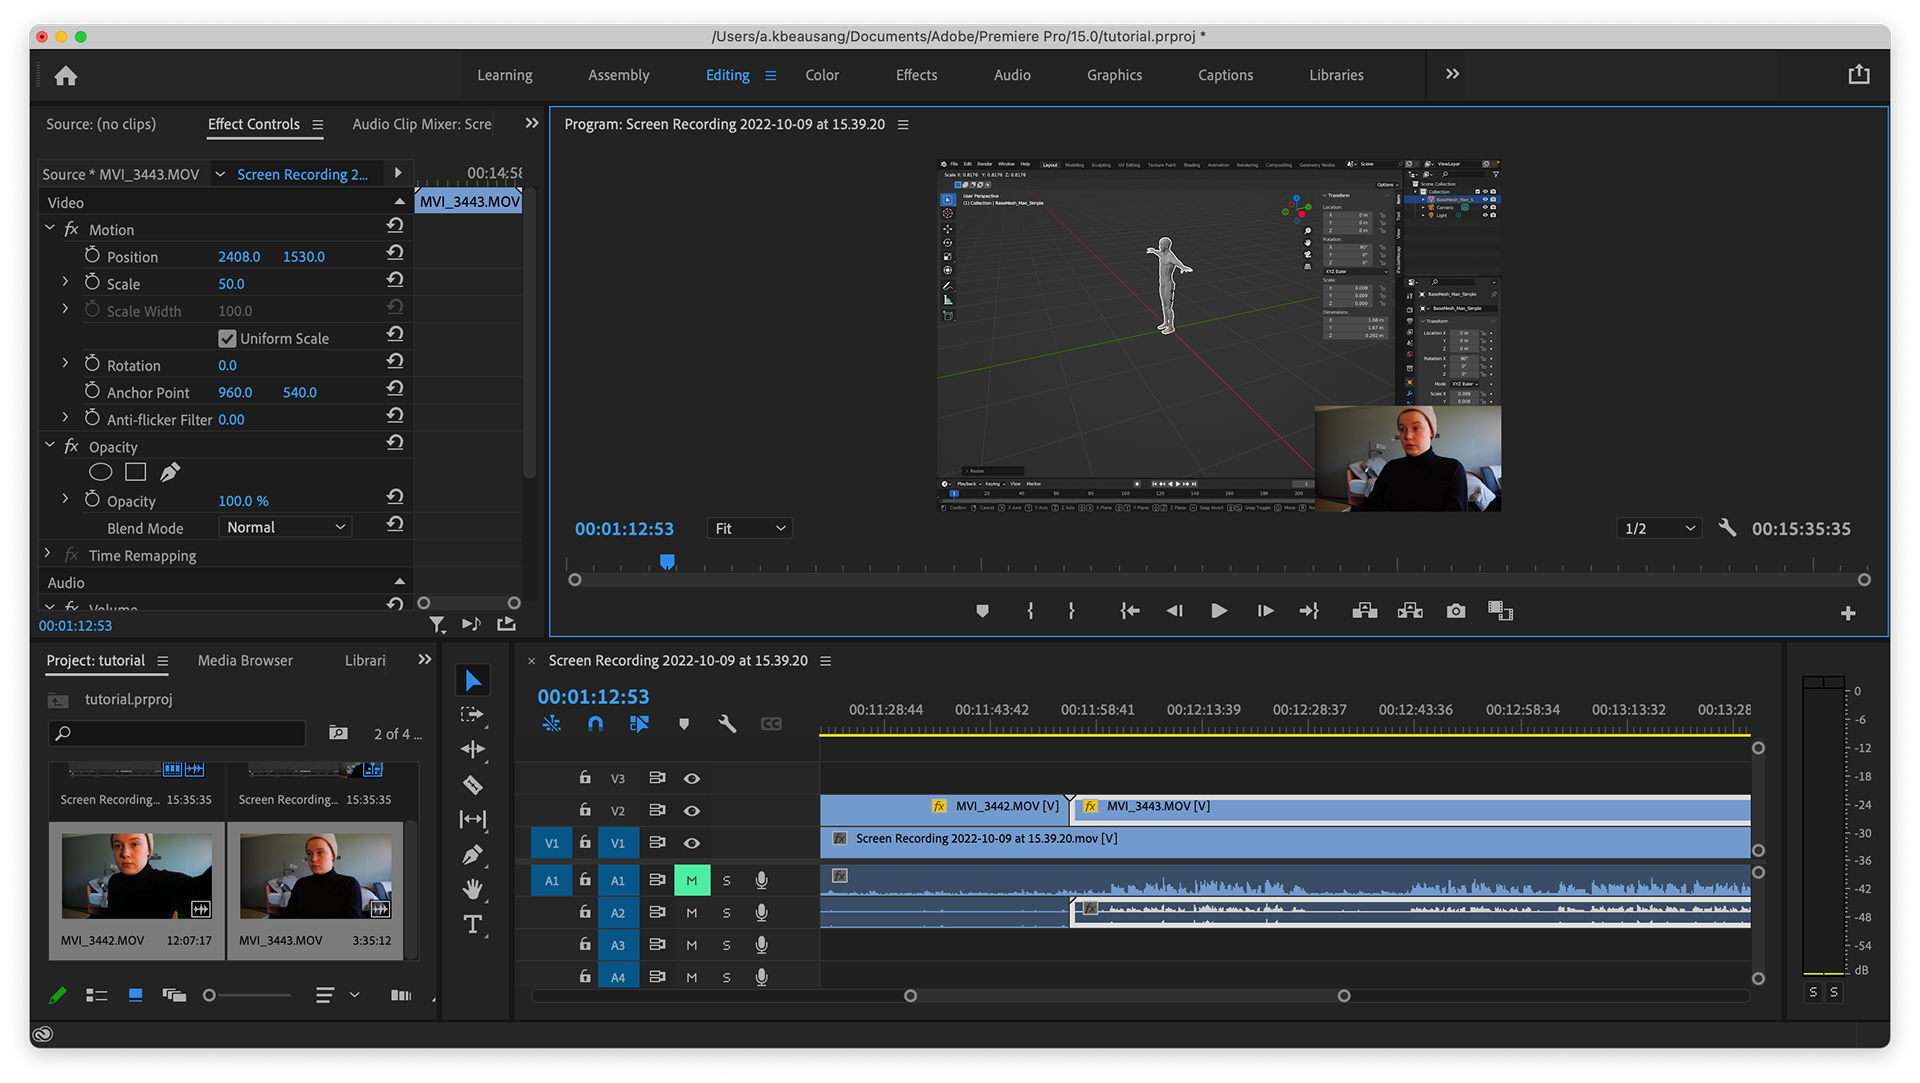
Task: Collapse the Opacity effect group
Action: (x=50, y=446)
